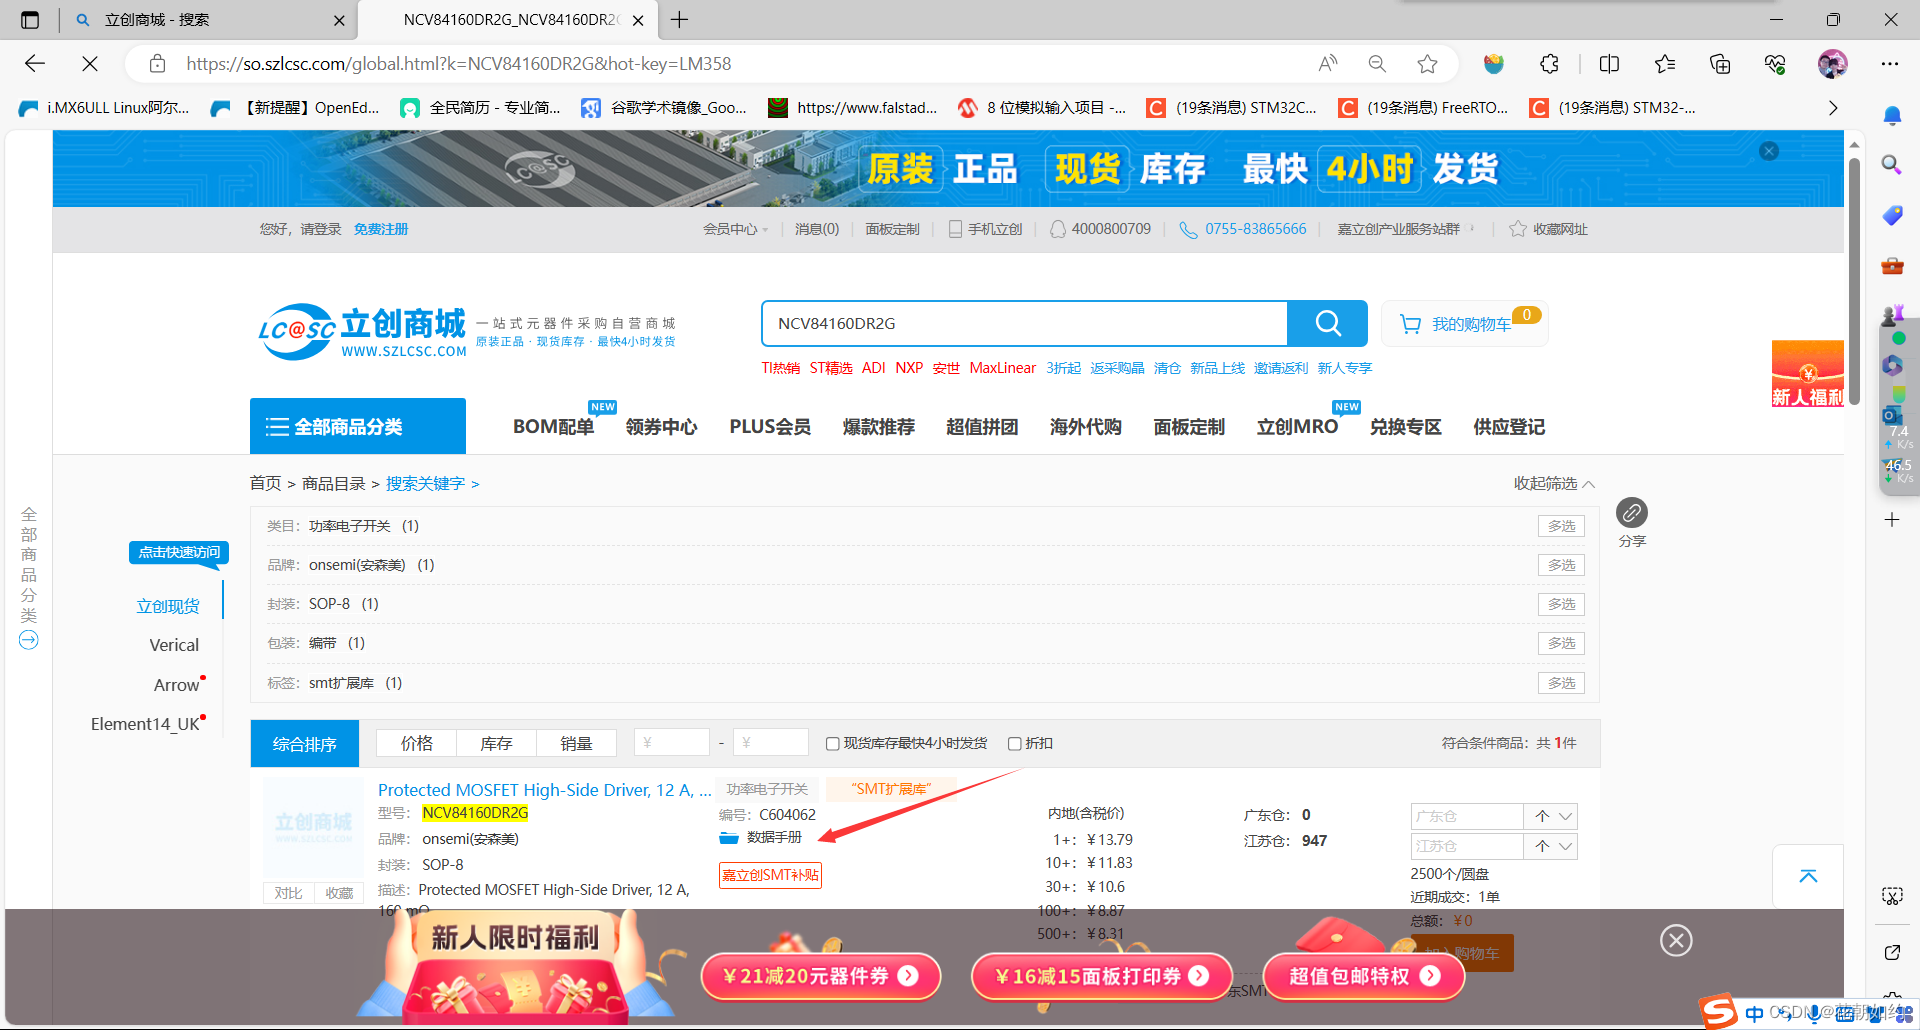
Task: Collapse filters with 收起筛选
Action: (x=1554, y=484)
